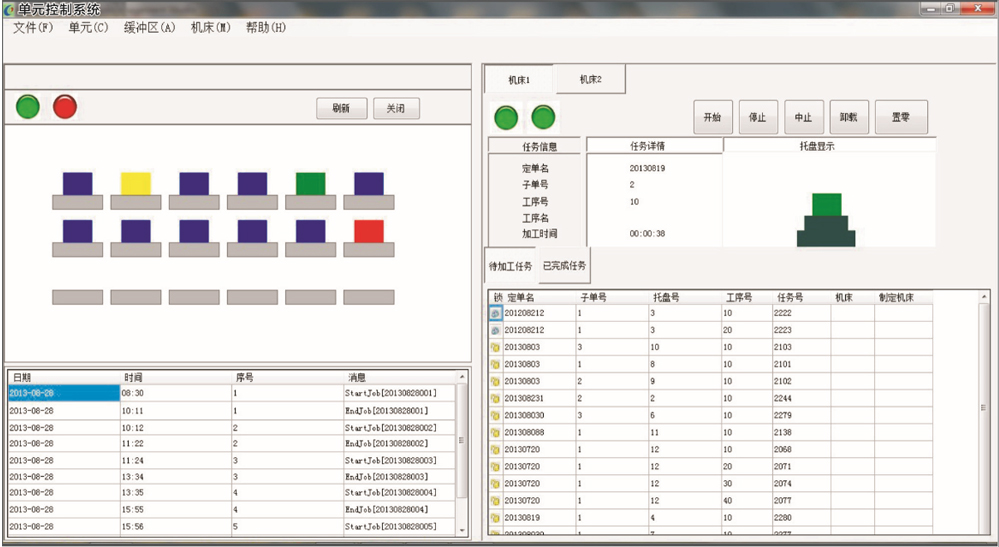Click the stacked pallet graphic under 托盘显示
This screenshot has width=999, height=547.
[x=826, y=220]
